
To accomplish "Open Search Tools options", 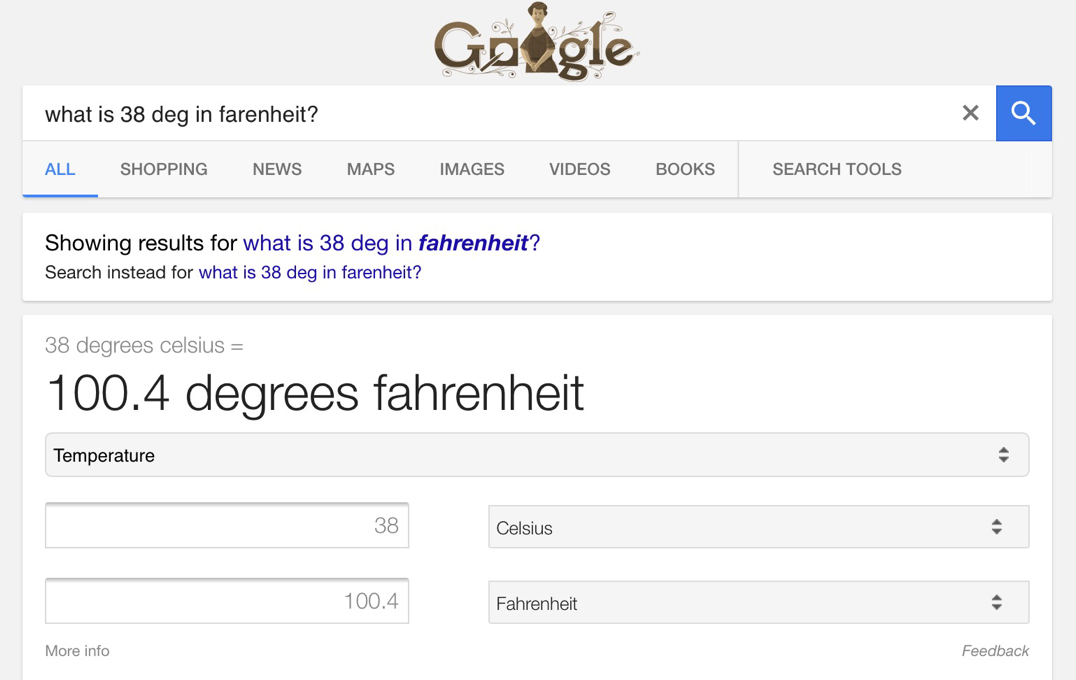I will point(837,169).
